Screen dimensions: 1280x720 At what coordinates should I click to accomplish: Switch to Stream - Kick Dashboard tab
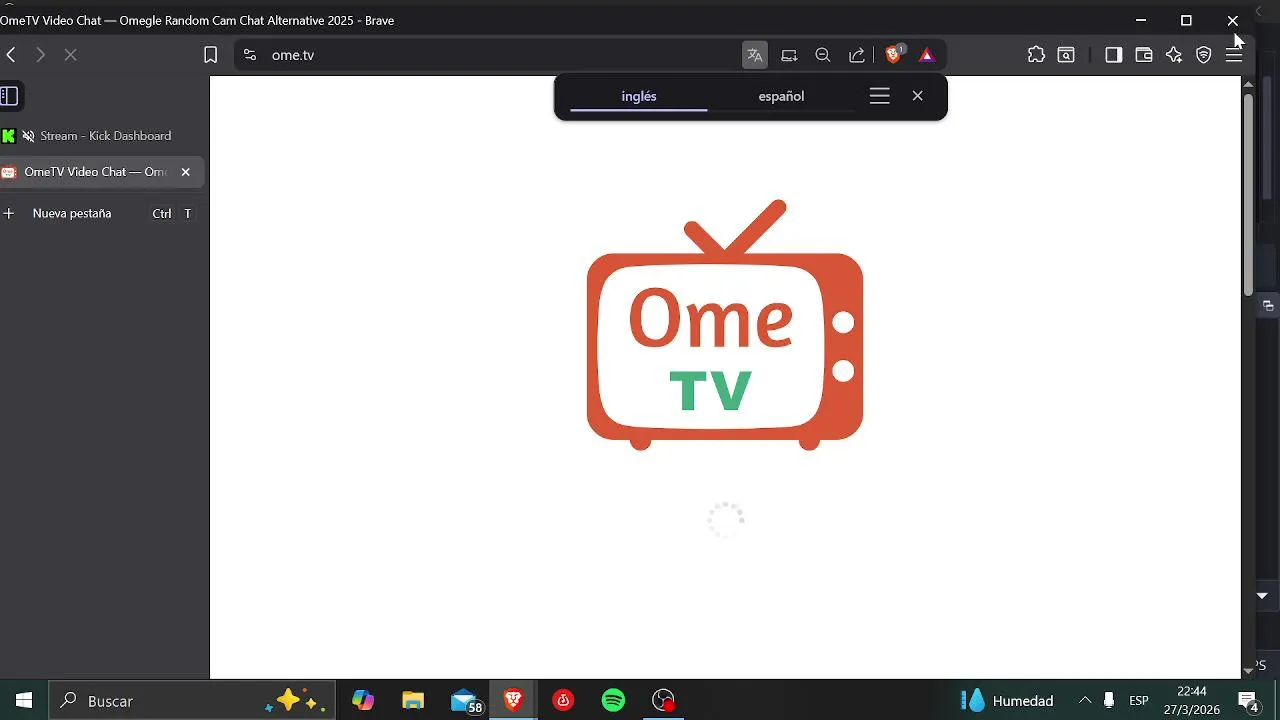click(102, 136)
